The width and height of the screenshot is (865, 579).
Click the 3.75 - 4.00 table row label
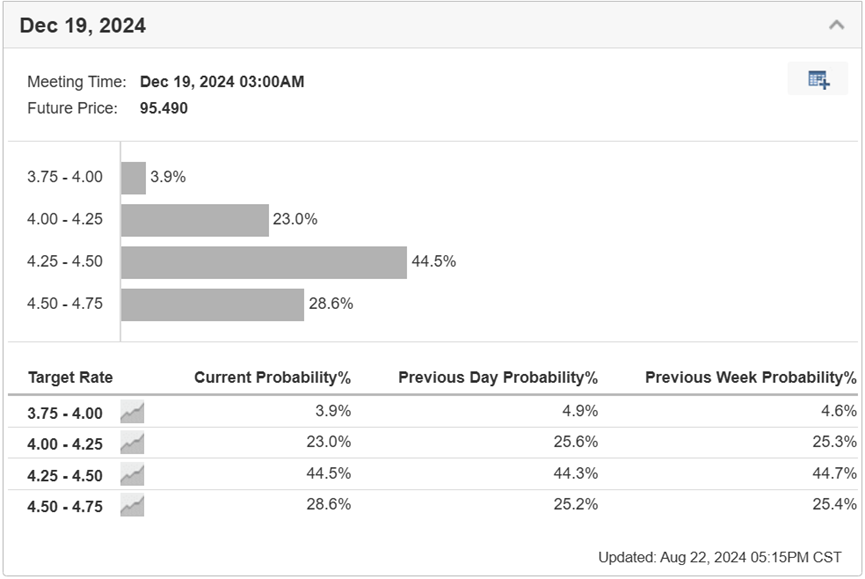(65, 413)
